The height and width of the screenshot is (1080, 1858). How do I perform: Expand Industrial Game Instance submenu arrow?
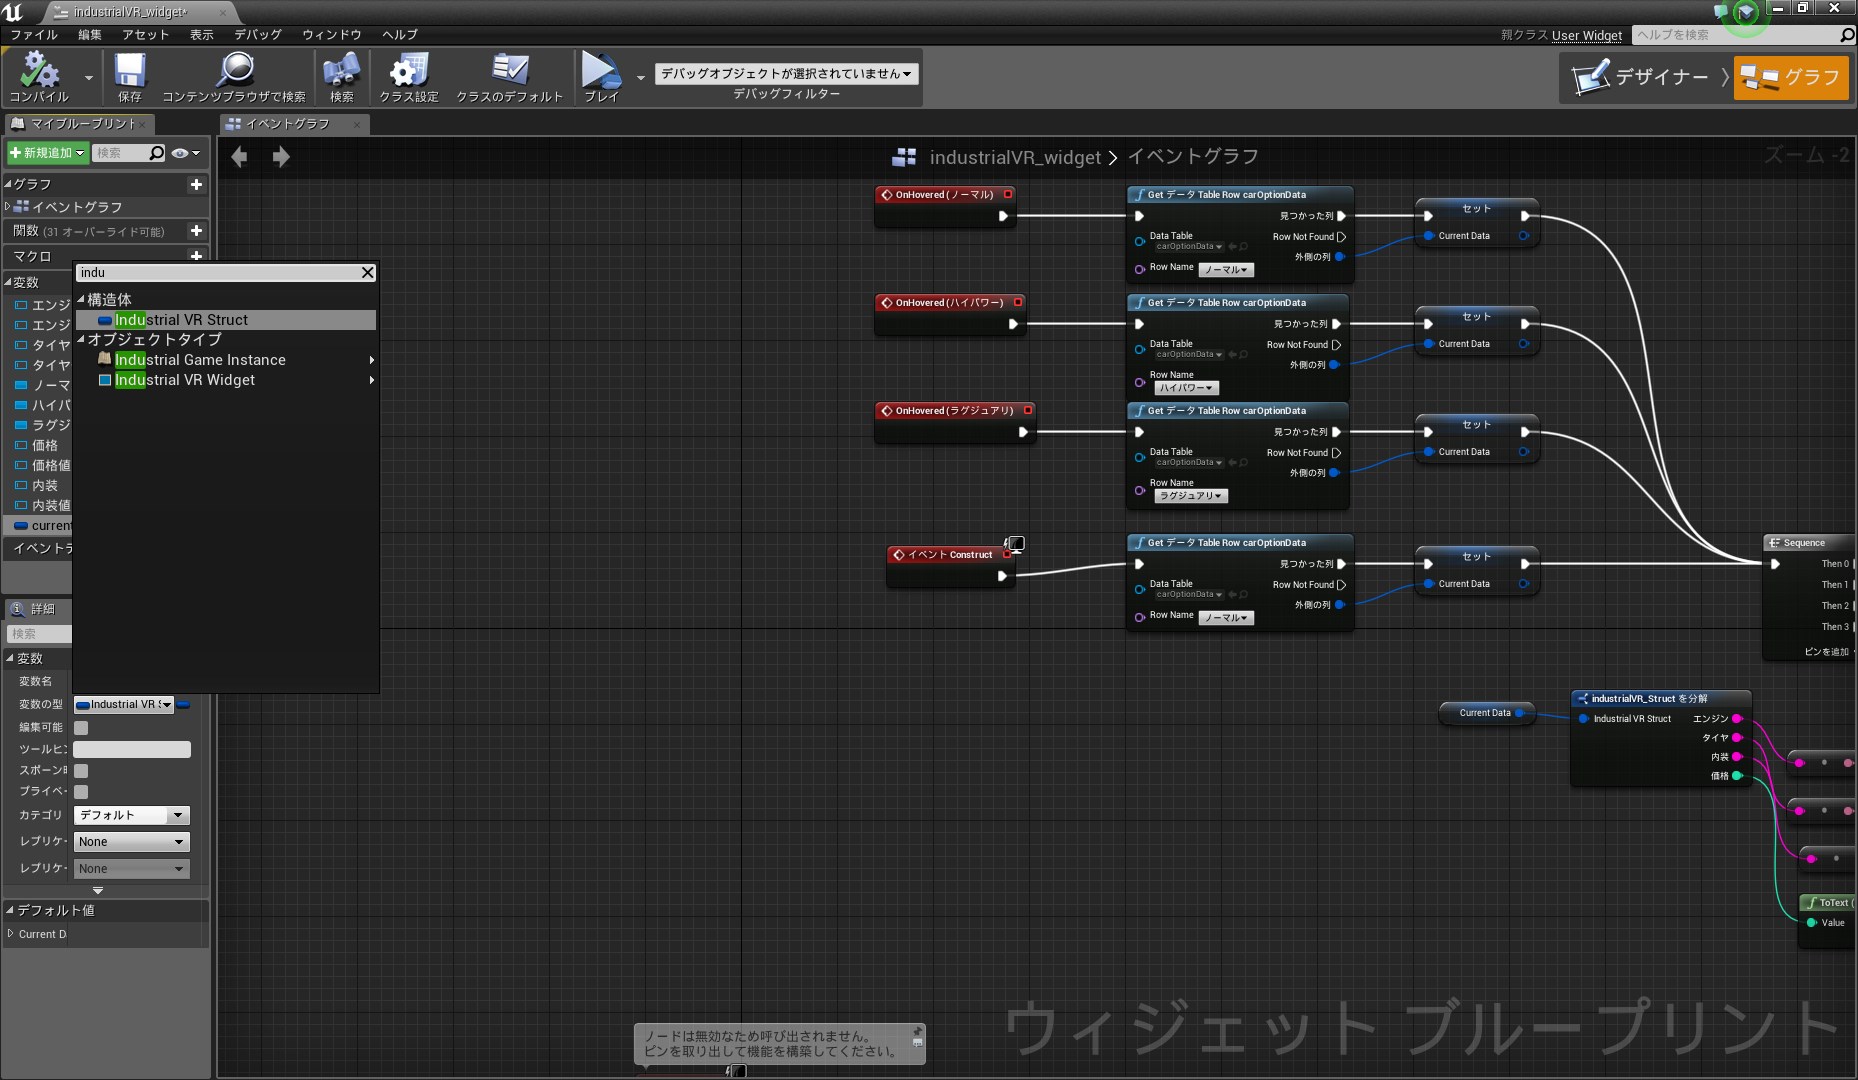click(372, 360)
